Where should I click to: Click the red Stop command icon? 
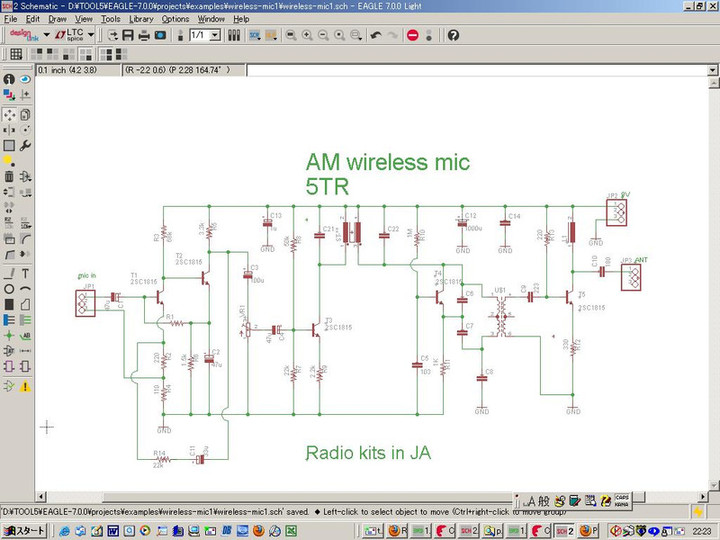click(x=412, y=35)
